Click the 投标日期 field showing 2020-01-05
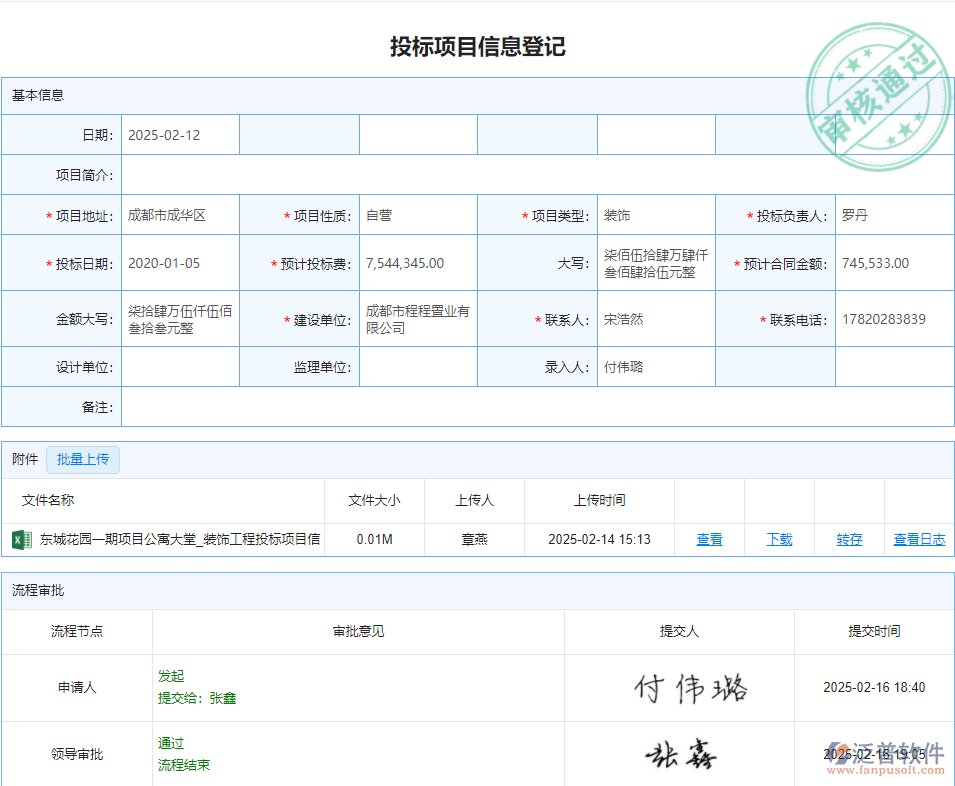This screenshot has width=955, height=786. (x=180, y=262)
